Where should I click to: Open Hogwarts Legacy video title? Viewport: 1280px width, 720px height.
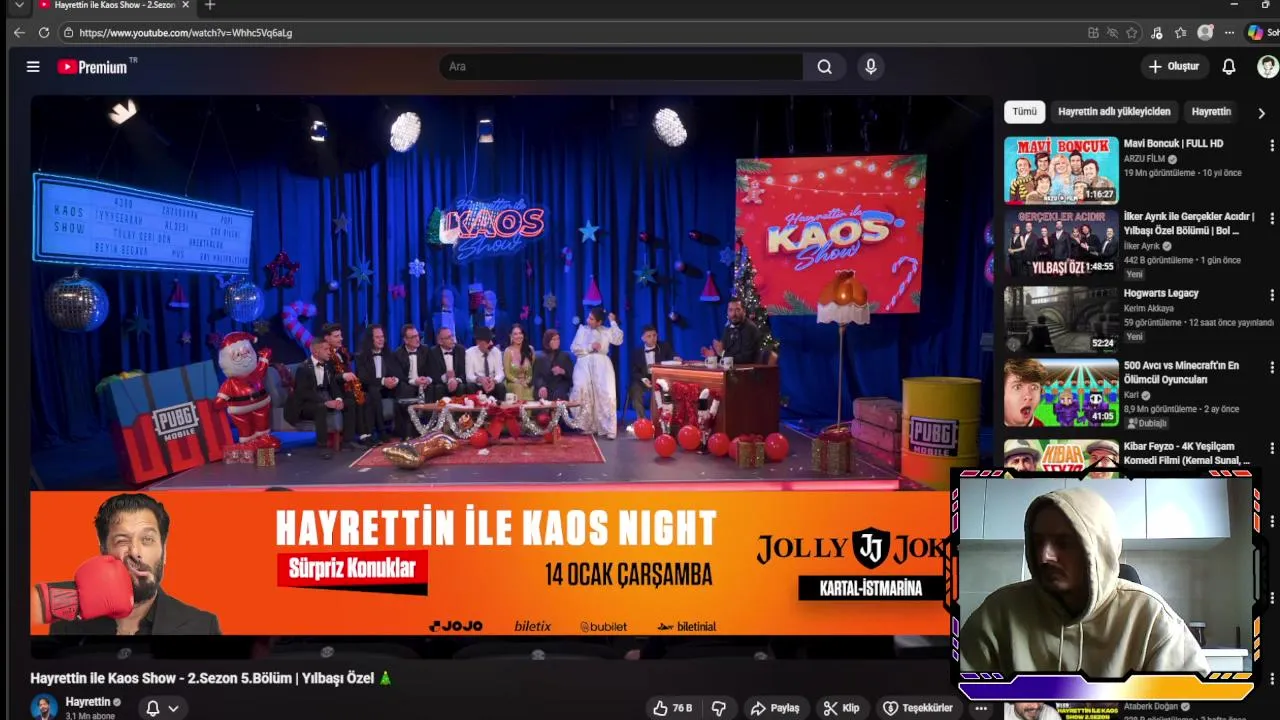point(1161,294)
